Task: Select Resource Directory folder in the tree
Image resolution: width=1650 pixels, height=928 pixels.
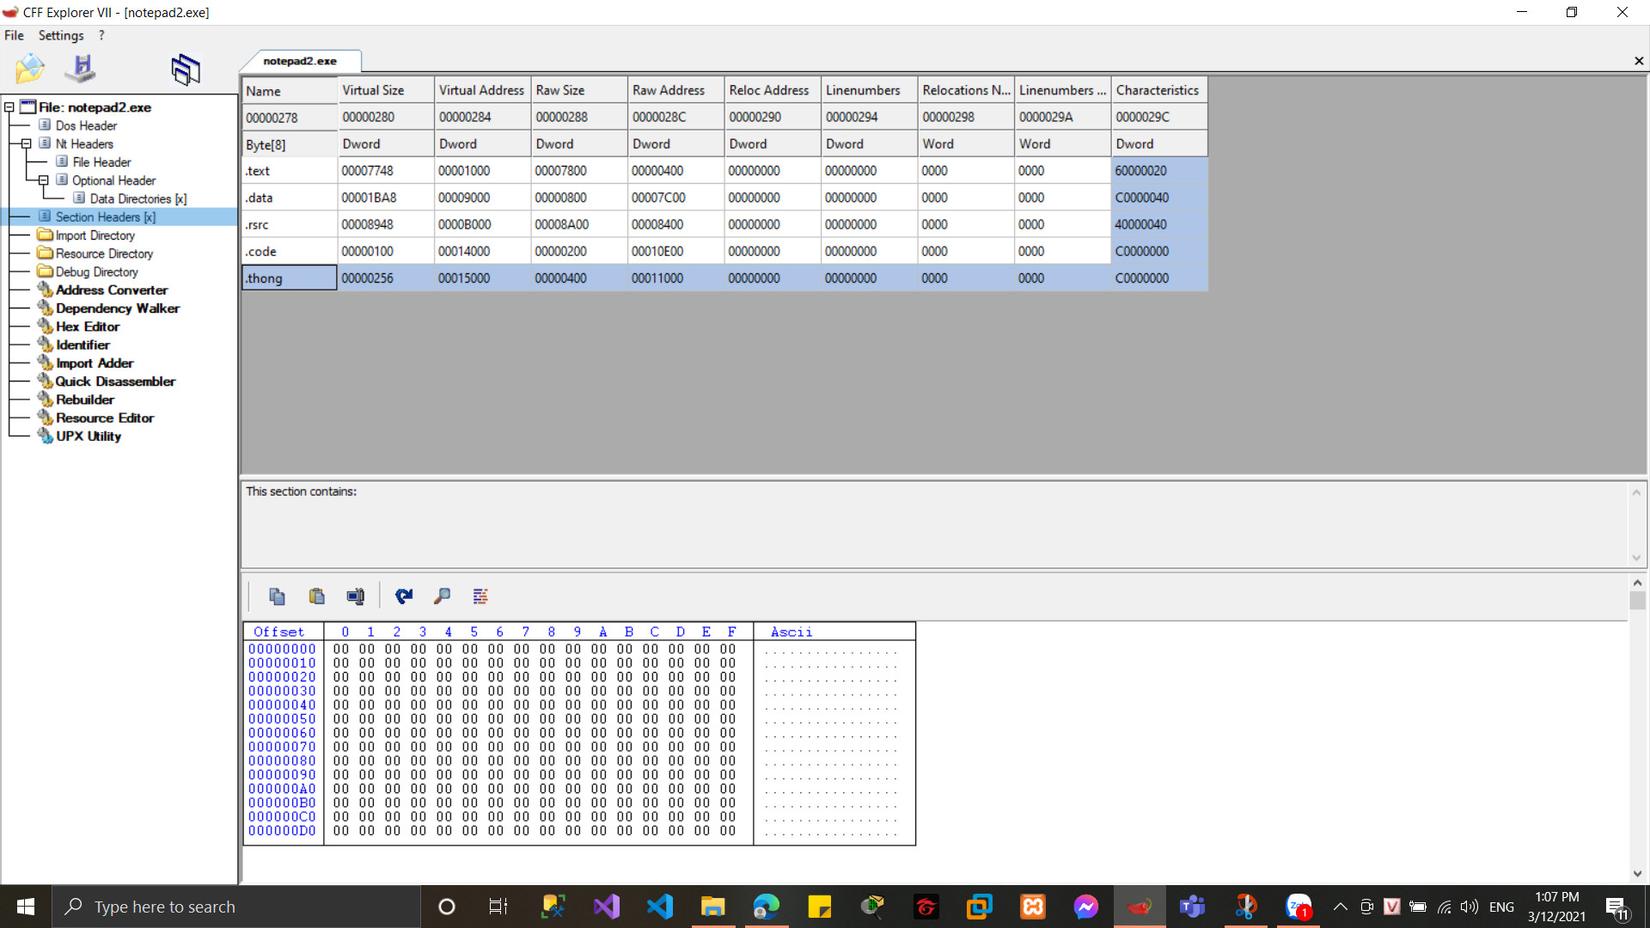Action: click(x=104, y=254)
